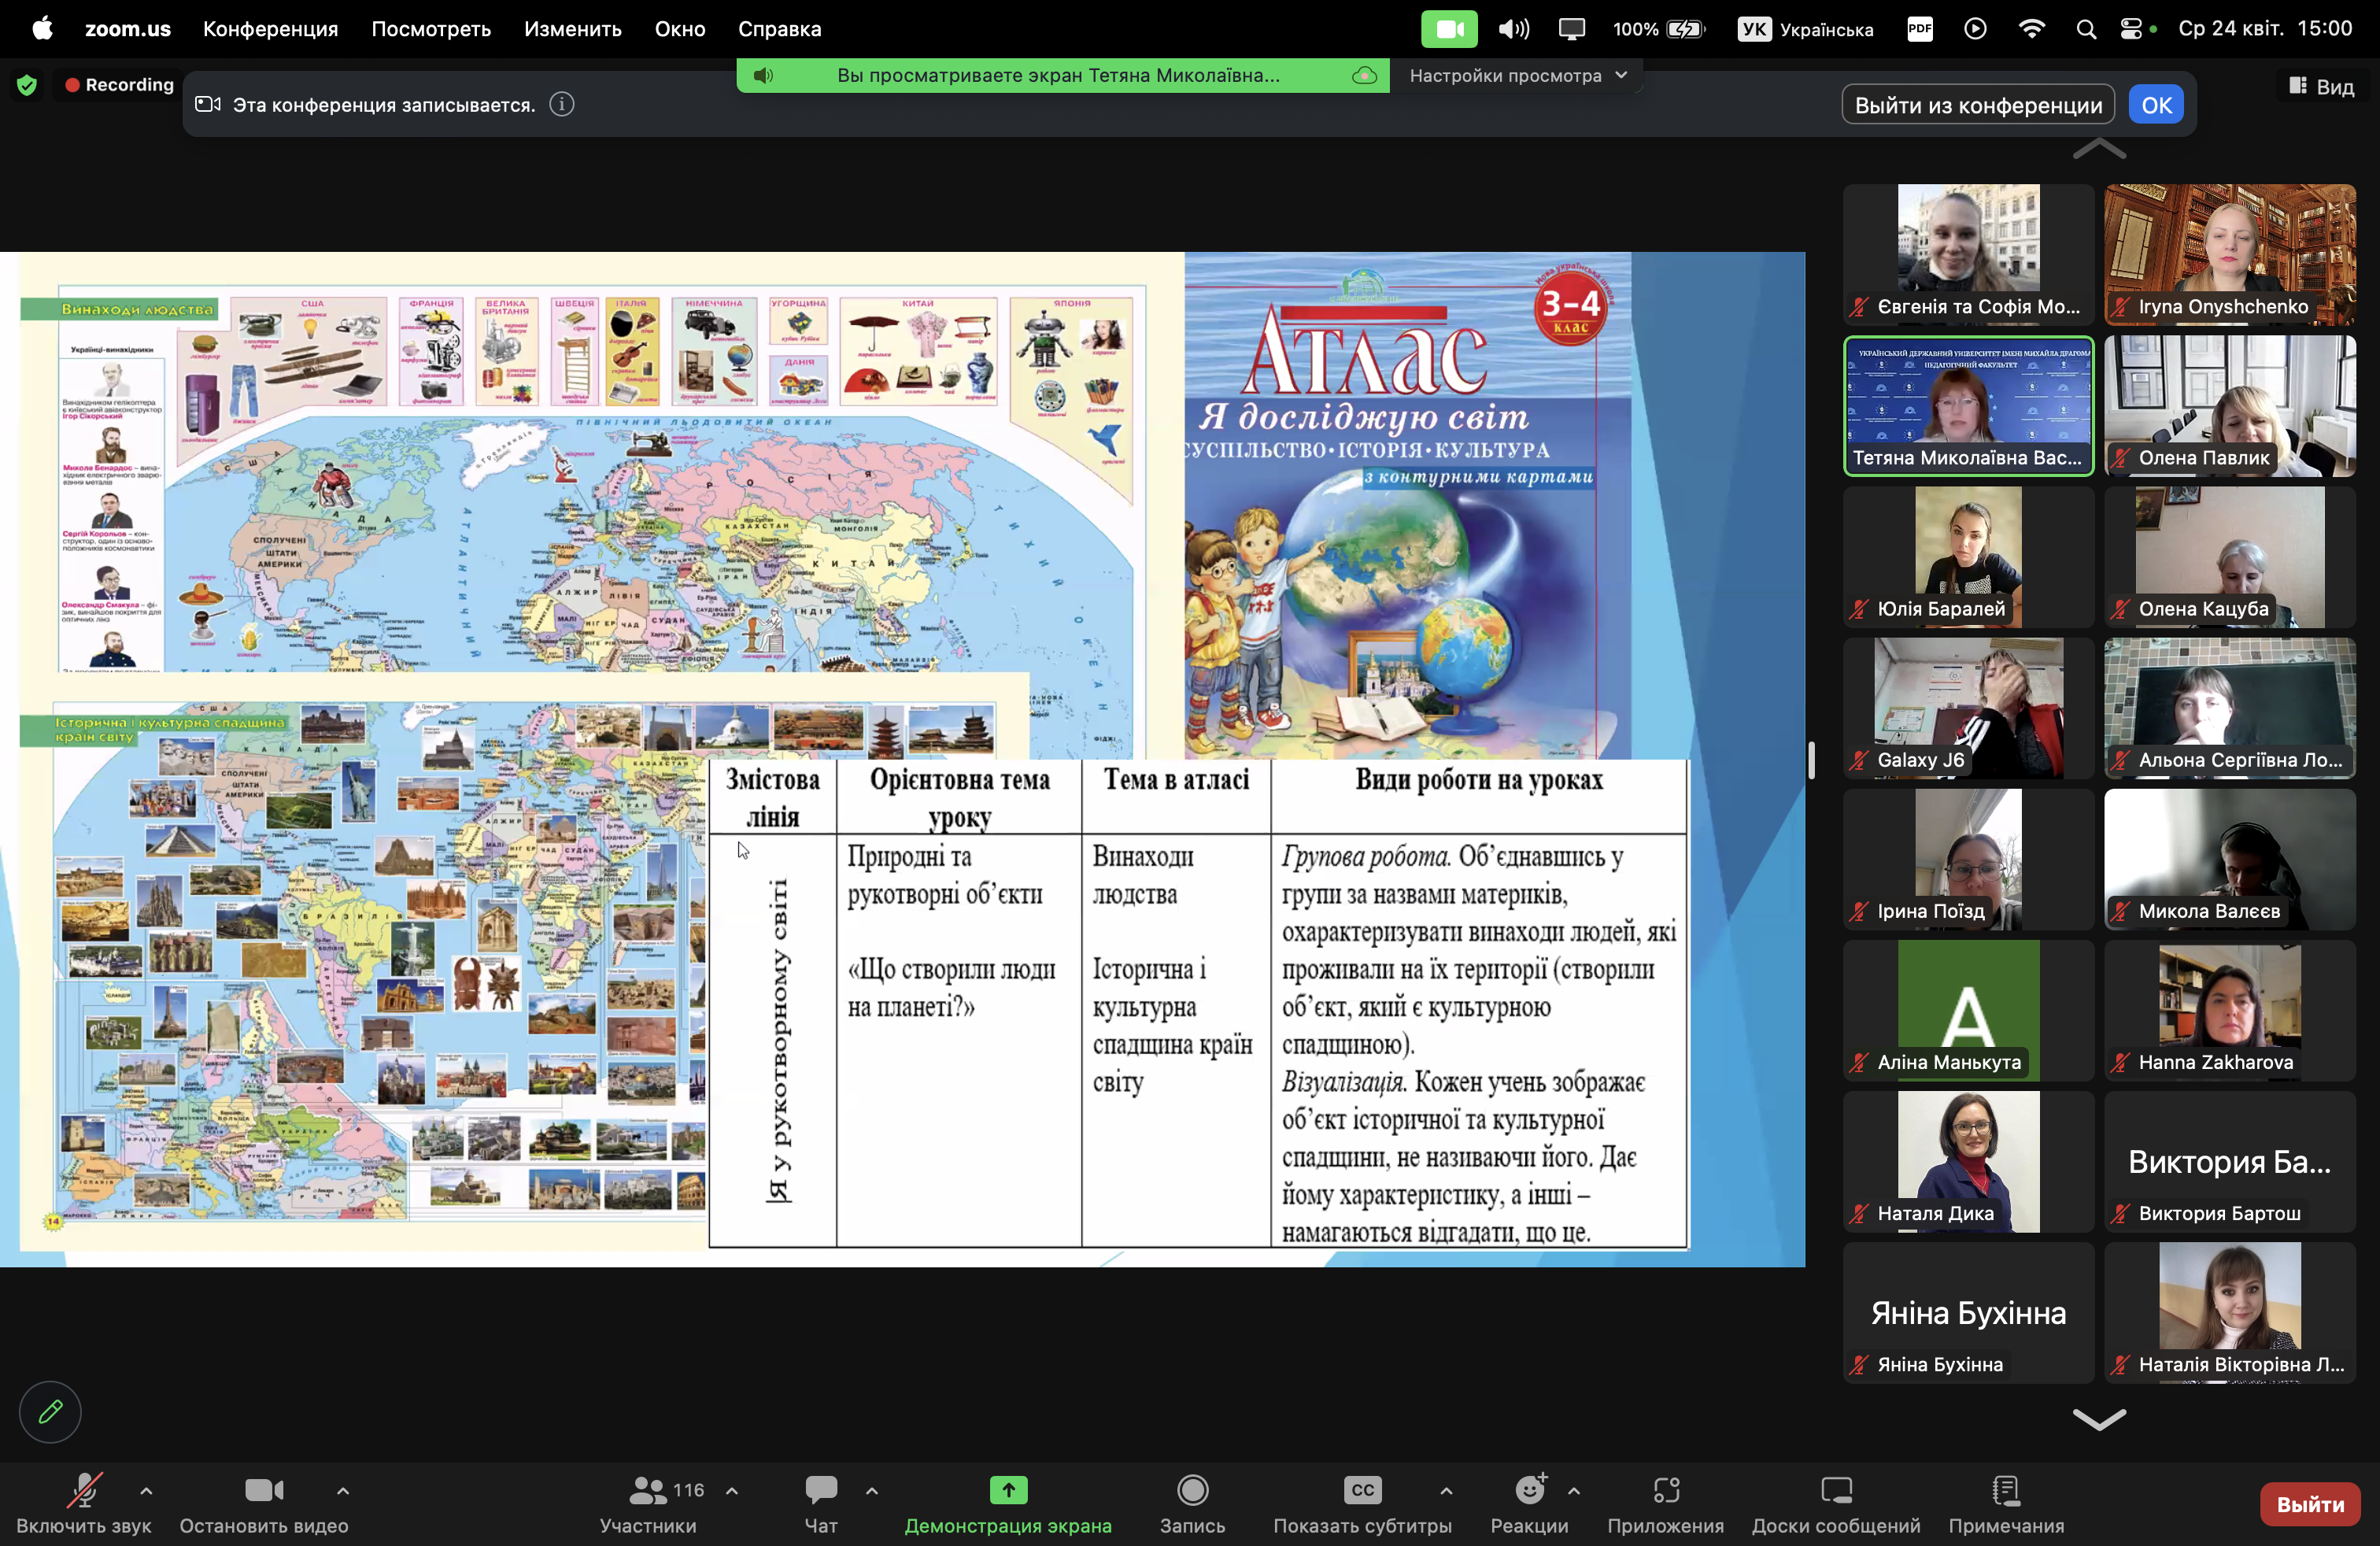Select Юлія Баралей video thumbnail
The image size is (2380, 1546).
(1968, 557)
